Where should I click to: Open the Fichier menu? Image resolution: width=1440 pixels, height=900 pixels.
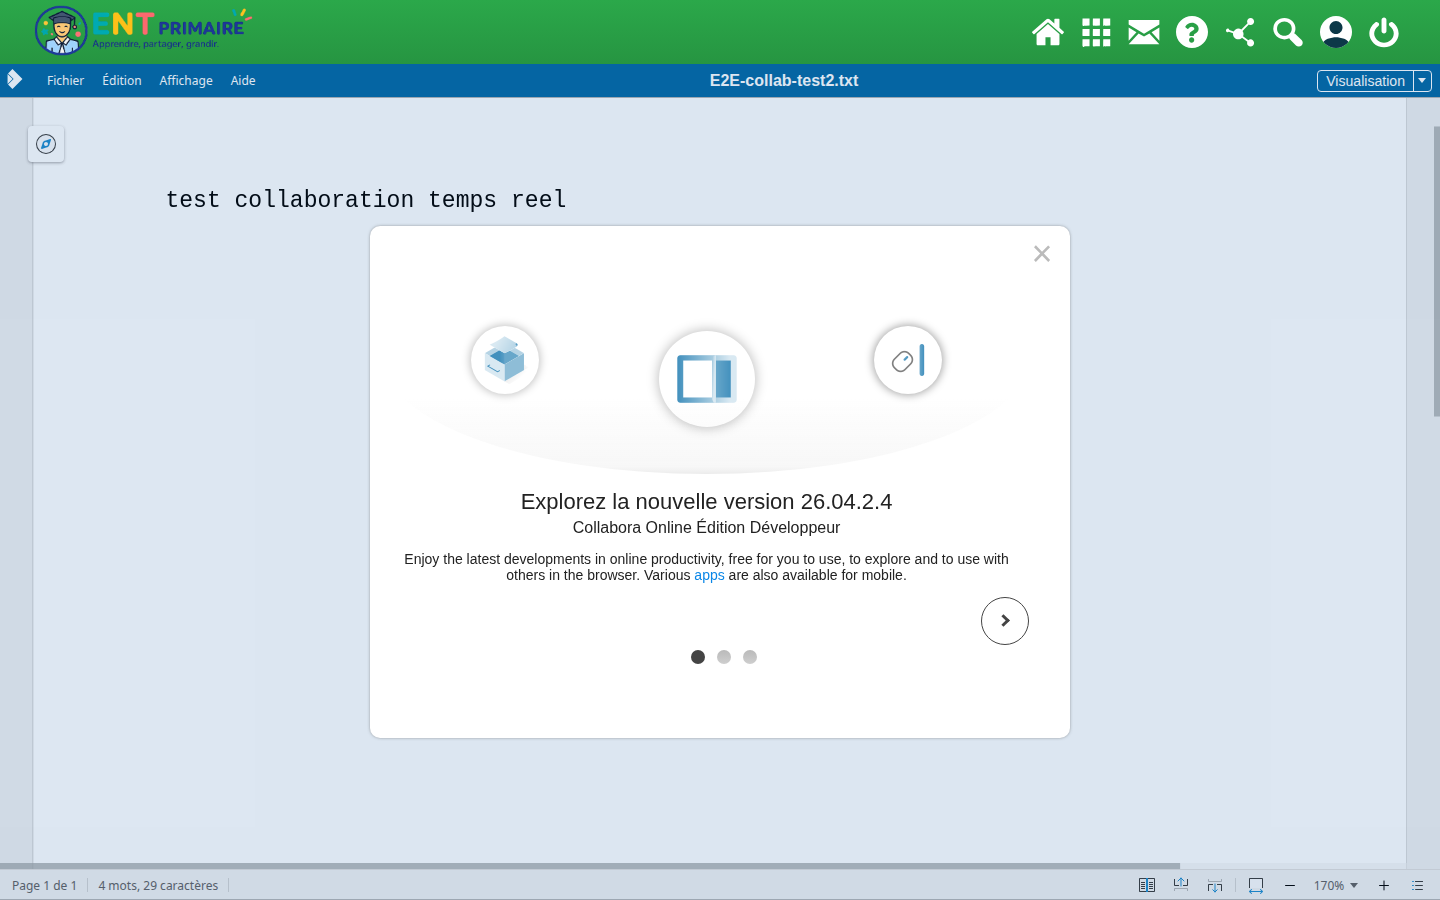66,81
